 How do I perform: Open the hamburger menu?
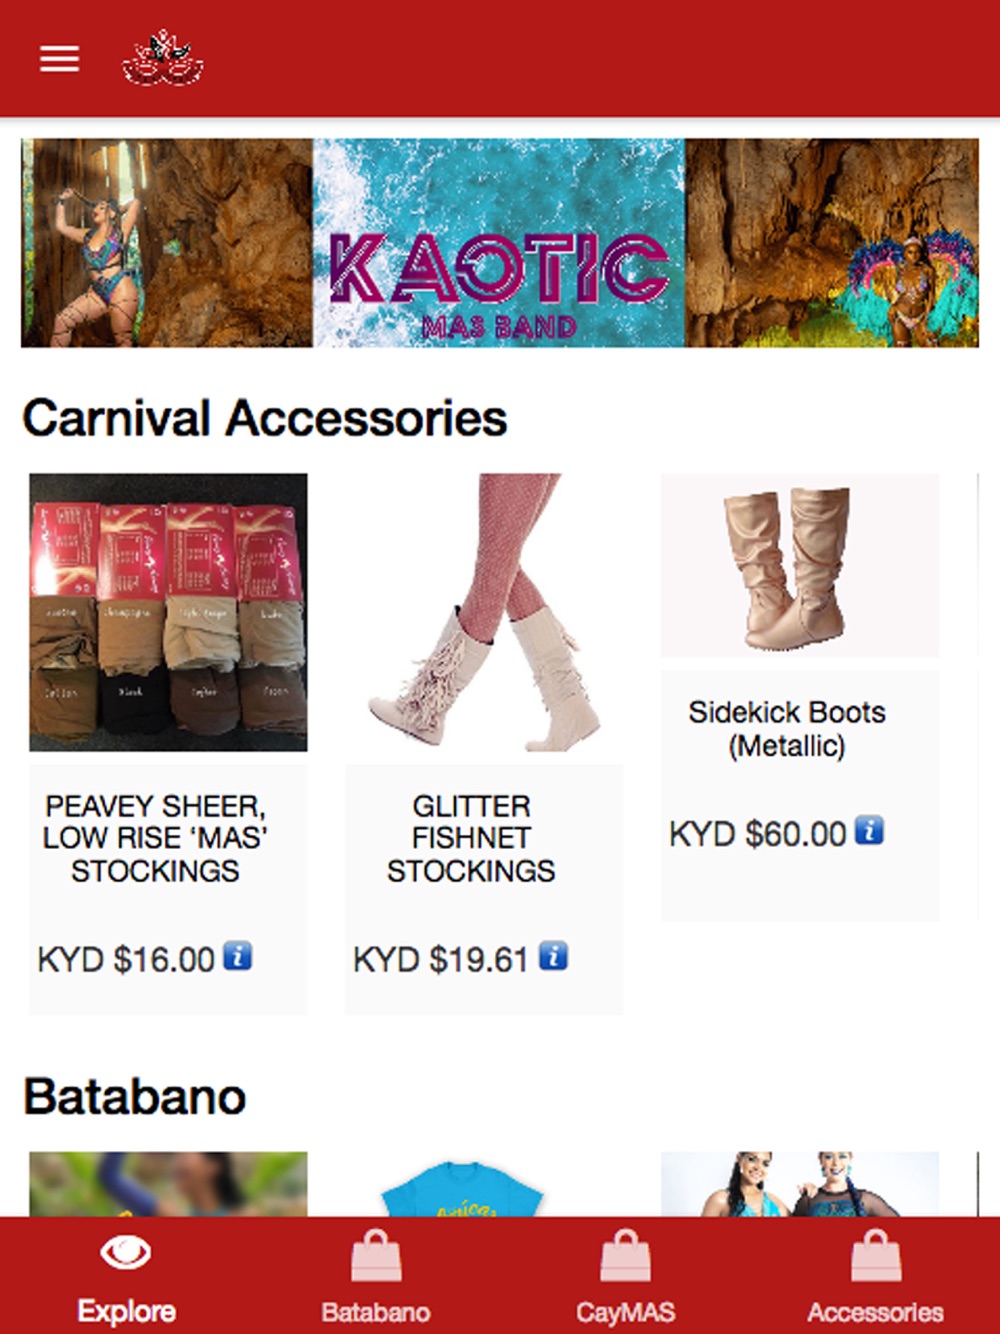[59, 59]
